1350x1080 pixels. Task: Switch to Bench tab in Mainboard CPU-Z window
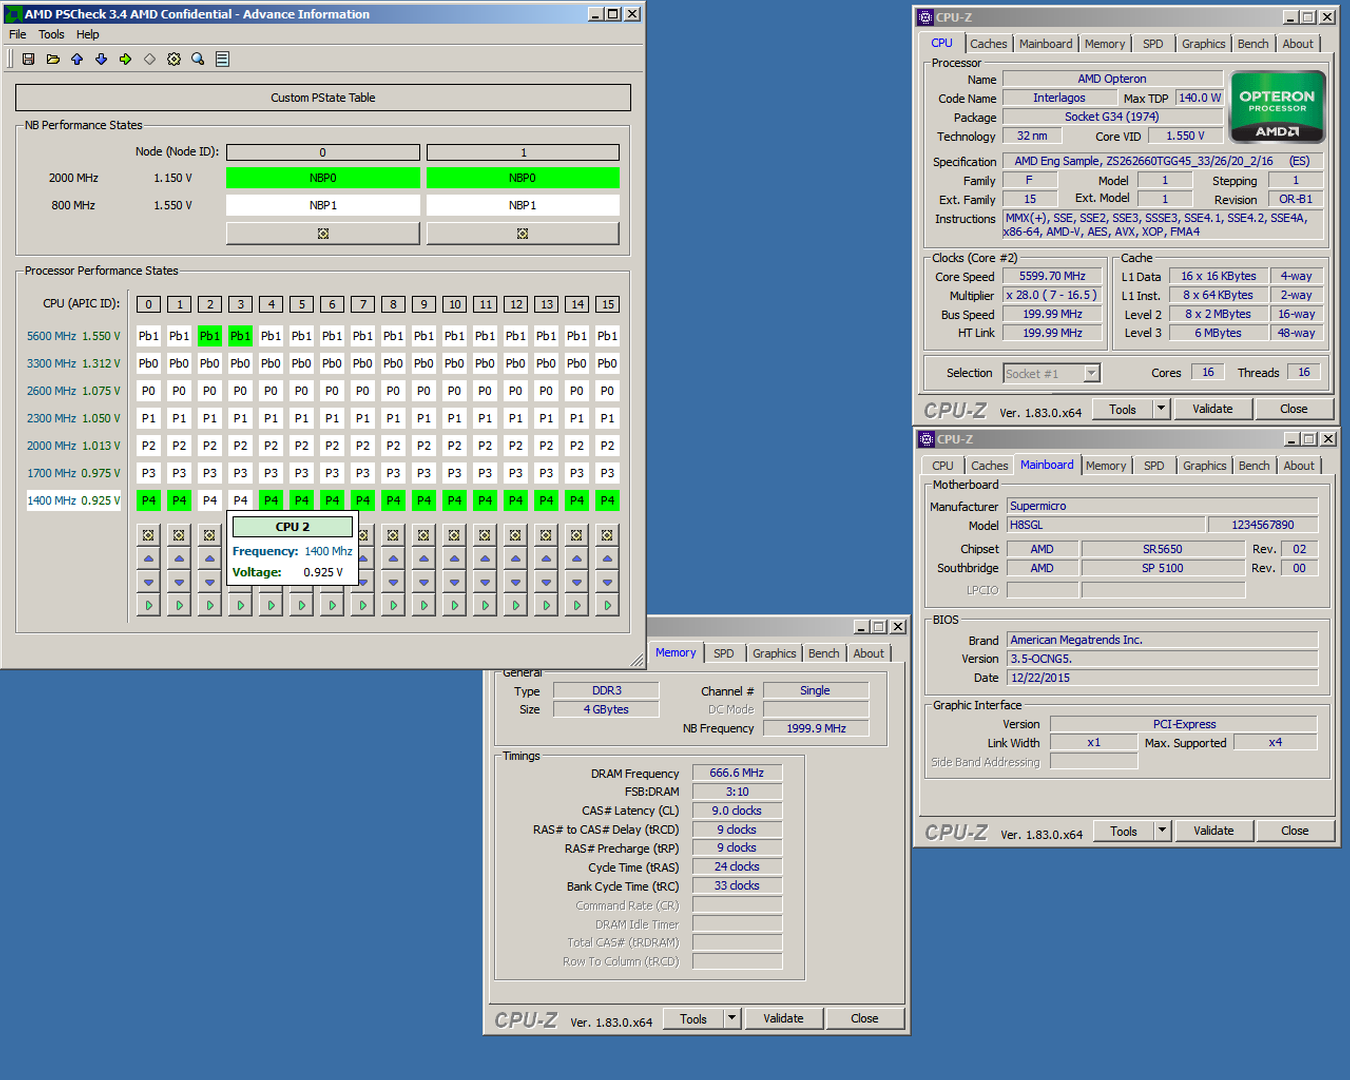[x=1254, y=466]
